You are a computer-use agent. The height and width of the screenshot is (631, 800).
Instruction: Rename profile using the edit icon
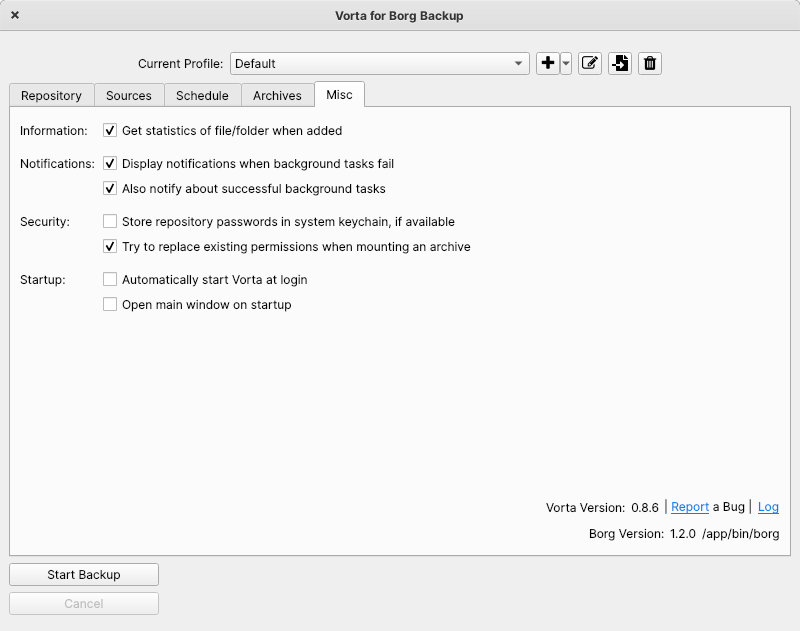tap(590, 63)
